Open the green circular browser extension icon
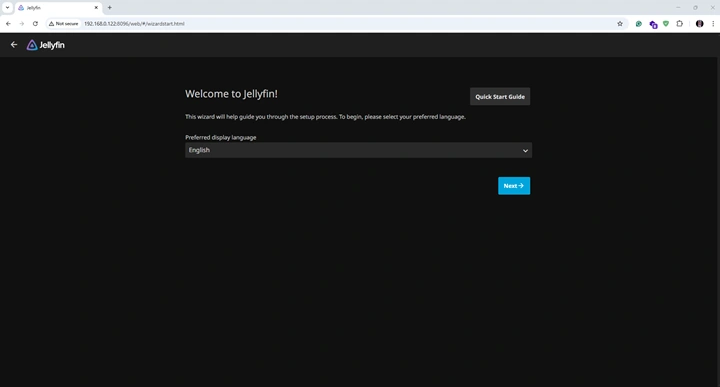This screenshot has width=720, height=387. pos(639,24)
